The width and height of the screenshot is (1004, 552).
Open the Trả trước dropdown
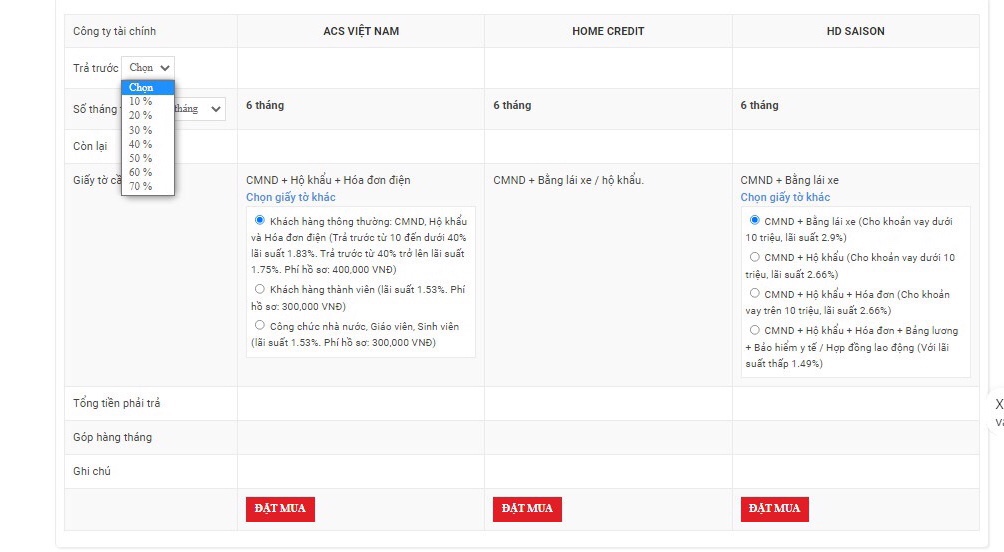tap(148, 67)
